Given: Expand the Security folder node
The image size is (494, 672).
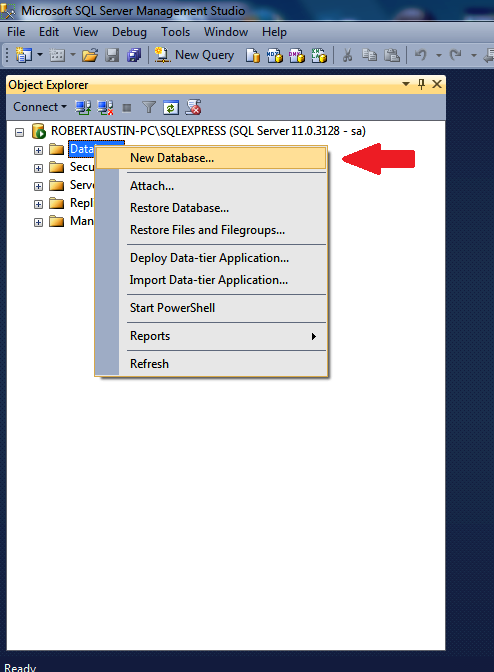Looking at the screenshot, I should [x=38, y=168].
